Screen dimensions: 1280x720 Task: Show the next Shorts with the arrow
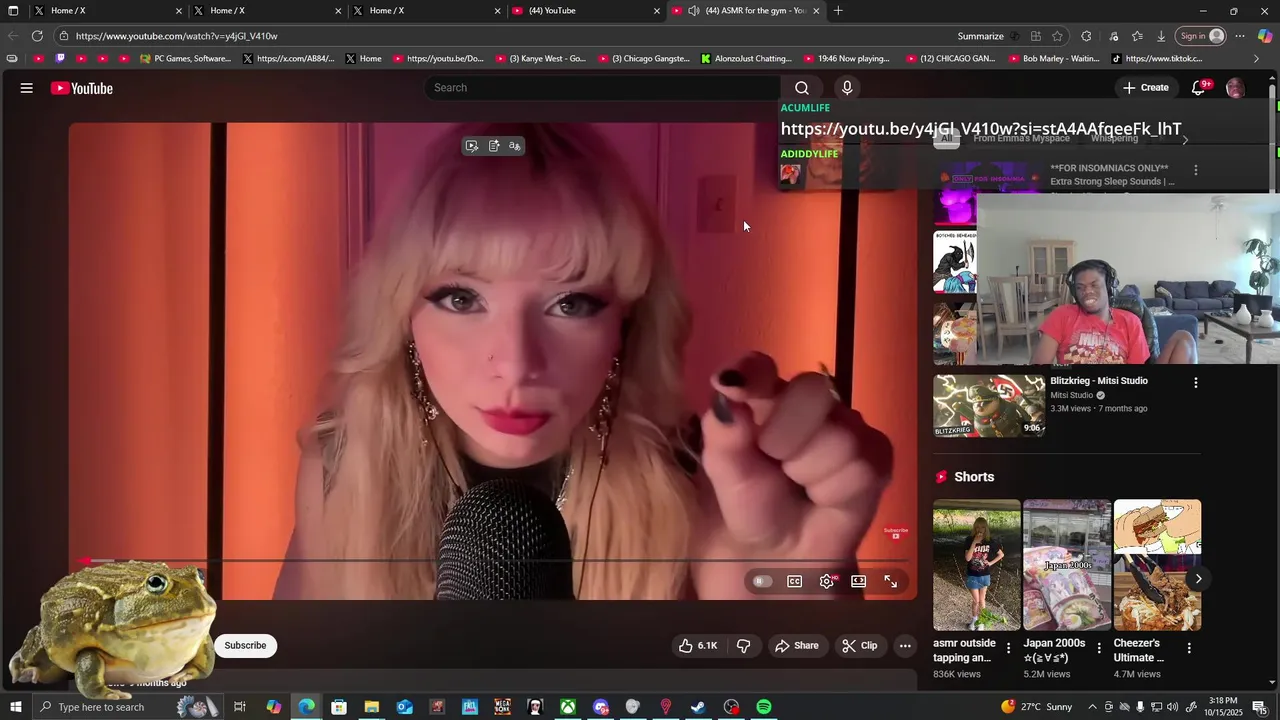[x=1198, y=579]
